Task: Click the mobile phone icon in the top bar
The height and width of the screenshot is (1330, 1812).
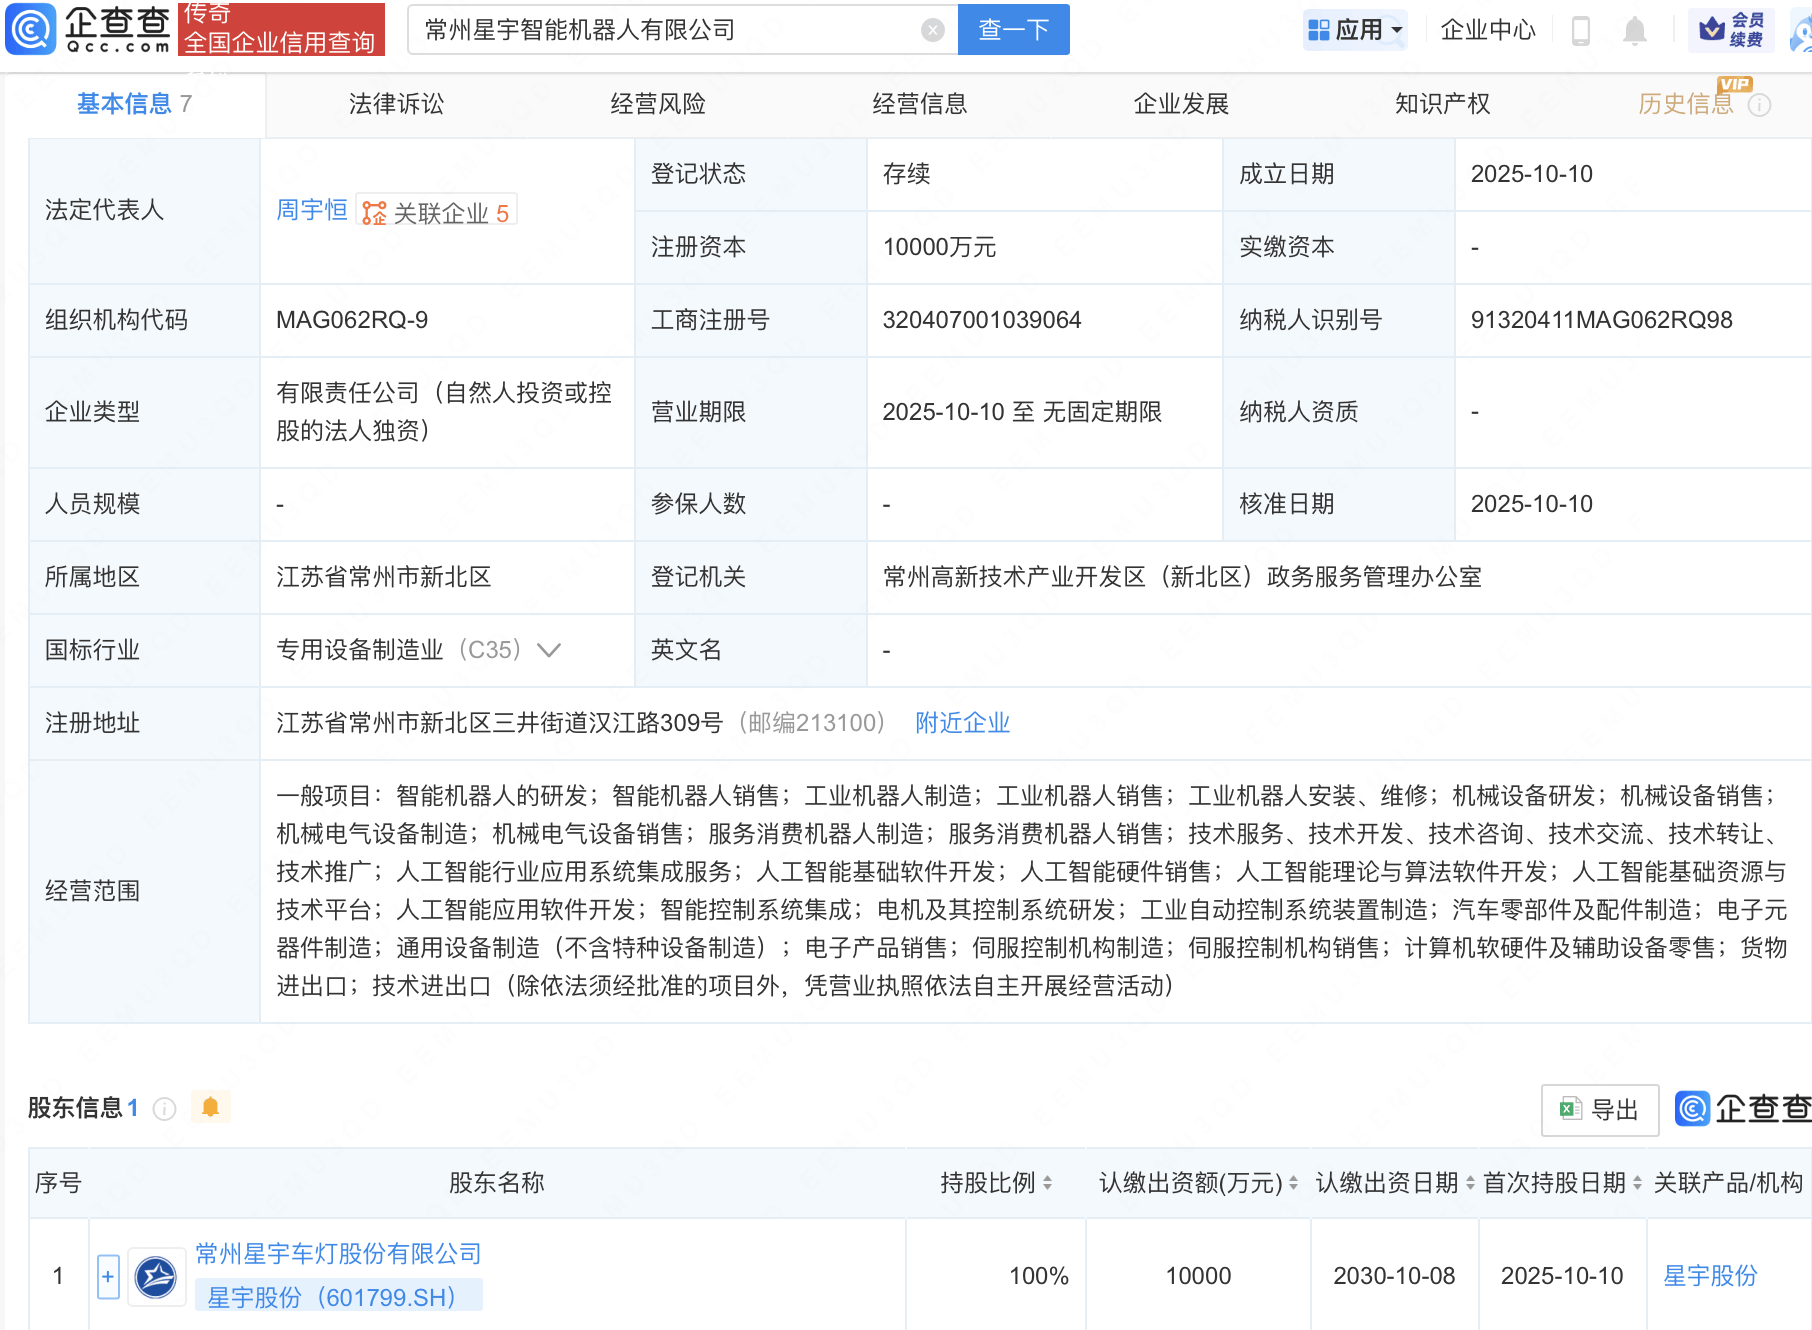Action: [x=1581, y=29]
